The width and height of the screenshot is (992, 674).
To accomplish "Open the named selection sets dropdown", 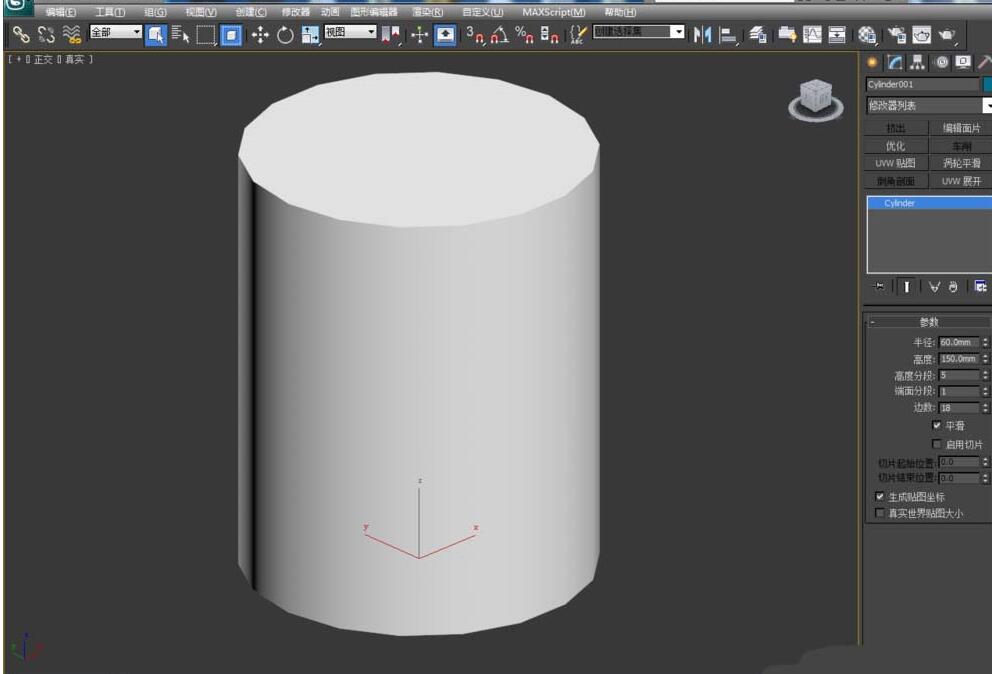I will click(x=639, y=31).
